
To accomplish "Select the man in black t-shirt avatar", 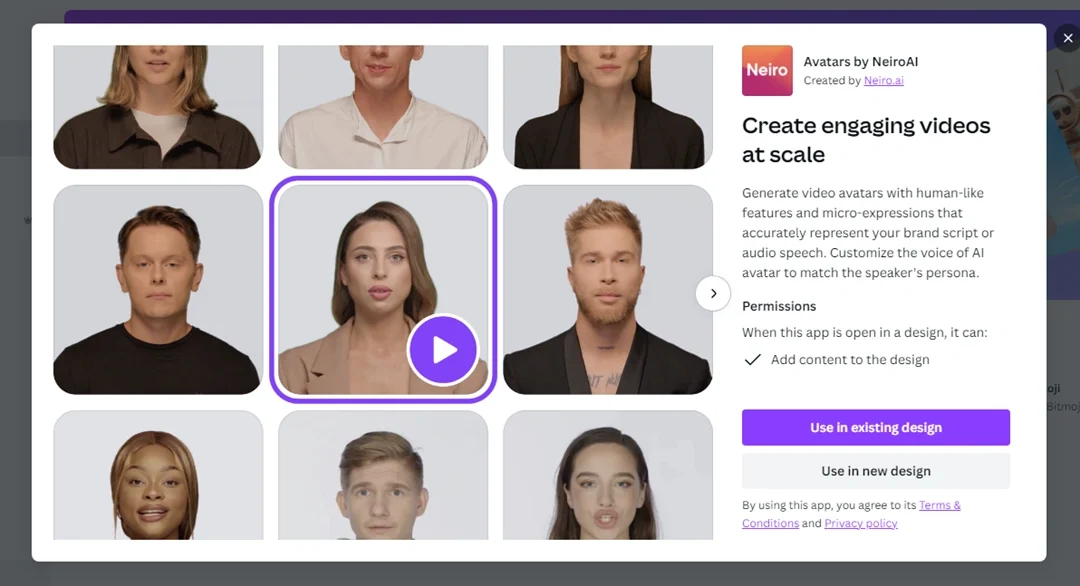I will tap(158, 289).
